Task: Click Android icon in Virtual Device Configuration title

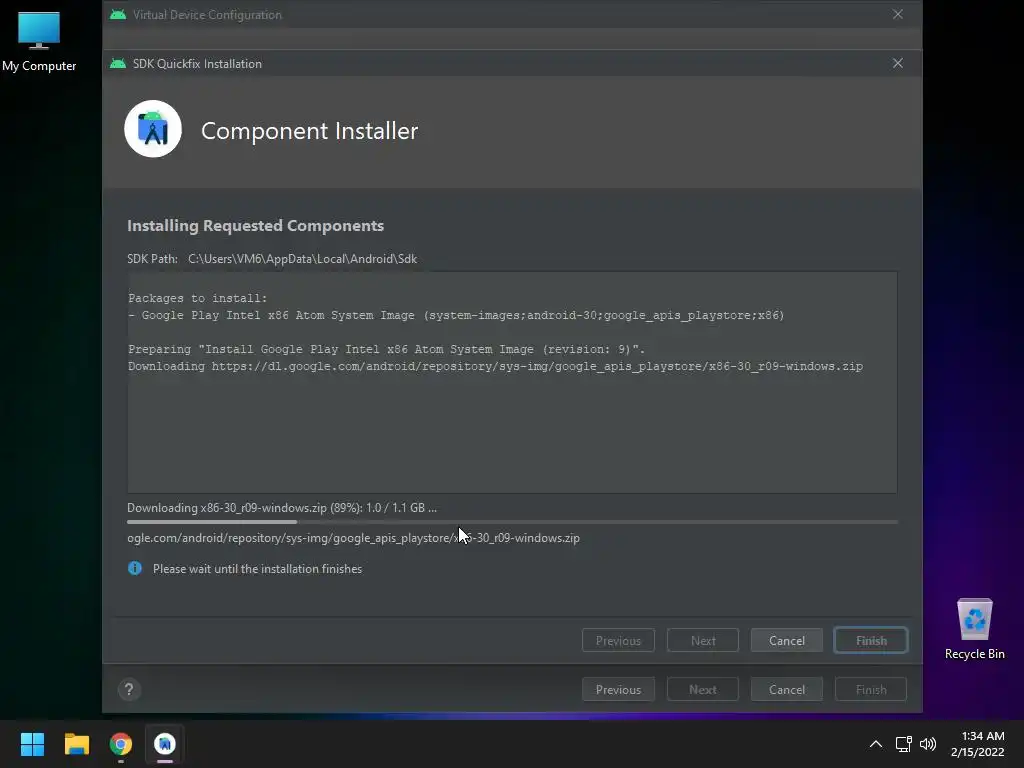Action: 118,14
